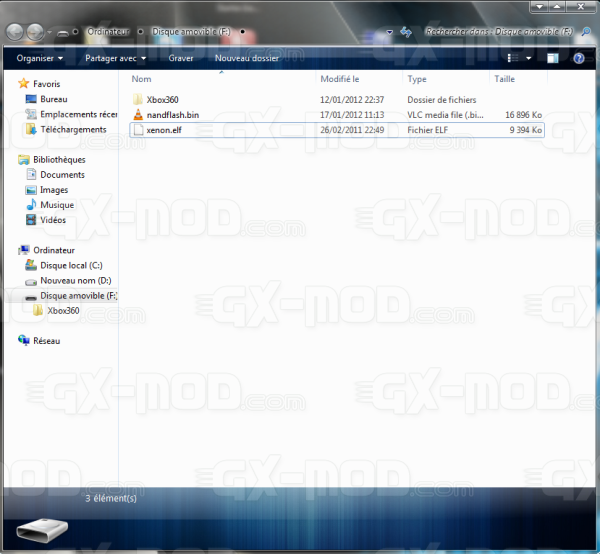Image resolution: width=600 pixels, height=554 pixels.
Task: Click the Ordinateur computer icon
Action: (24, 250)
